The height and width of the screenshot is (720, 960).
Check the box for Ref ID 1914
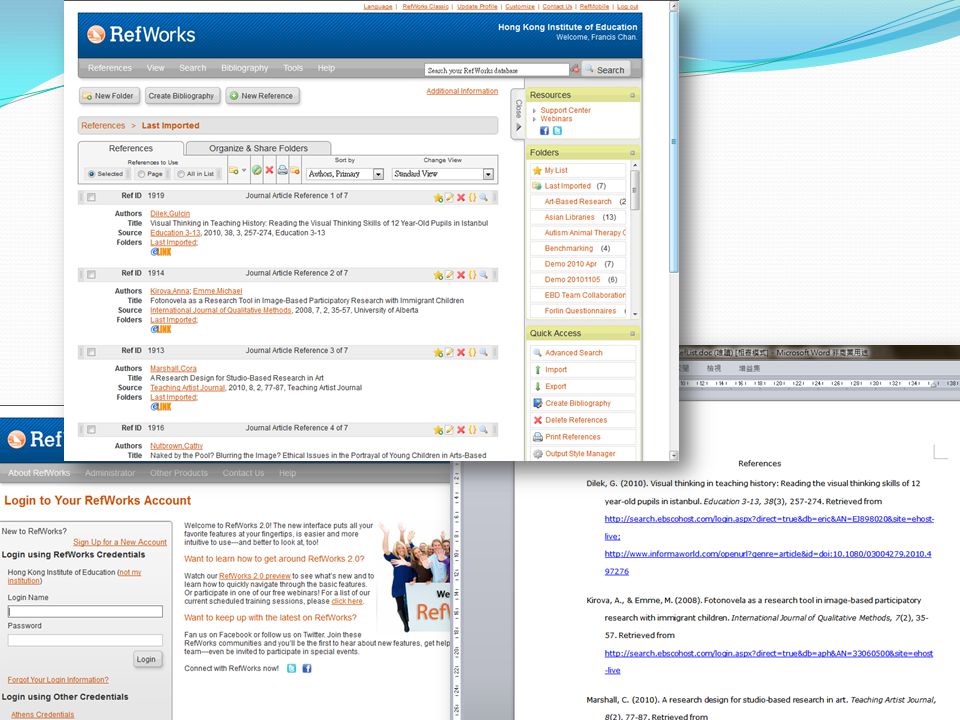(91, 275)
